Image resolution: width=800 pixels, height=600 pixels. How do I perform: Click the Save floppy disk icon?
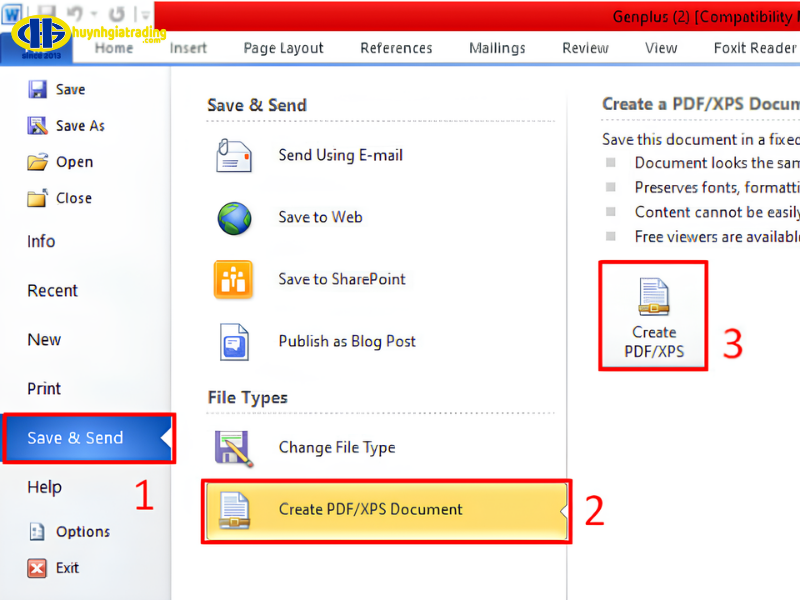pyautogui.click(x=38, y=90)
